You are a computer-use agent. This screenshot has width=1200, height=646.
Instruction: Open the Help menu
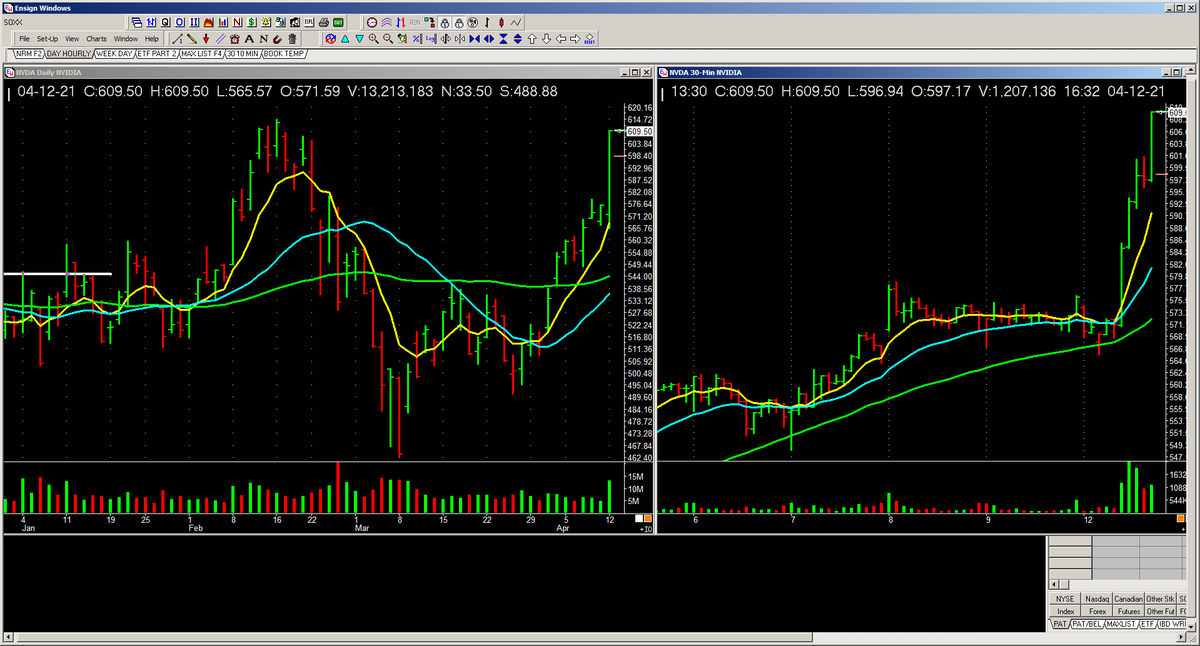point(152,39)
